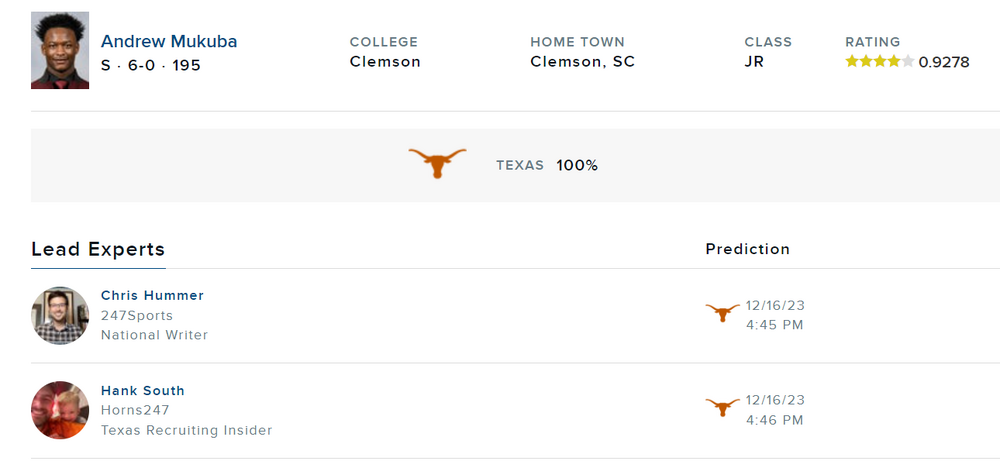Click the 12/16/23 4:46 PM prediction timestamp

pos(775,410)
